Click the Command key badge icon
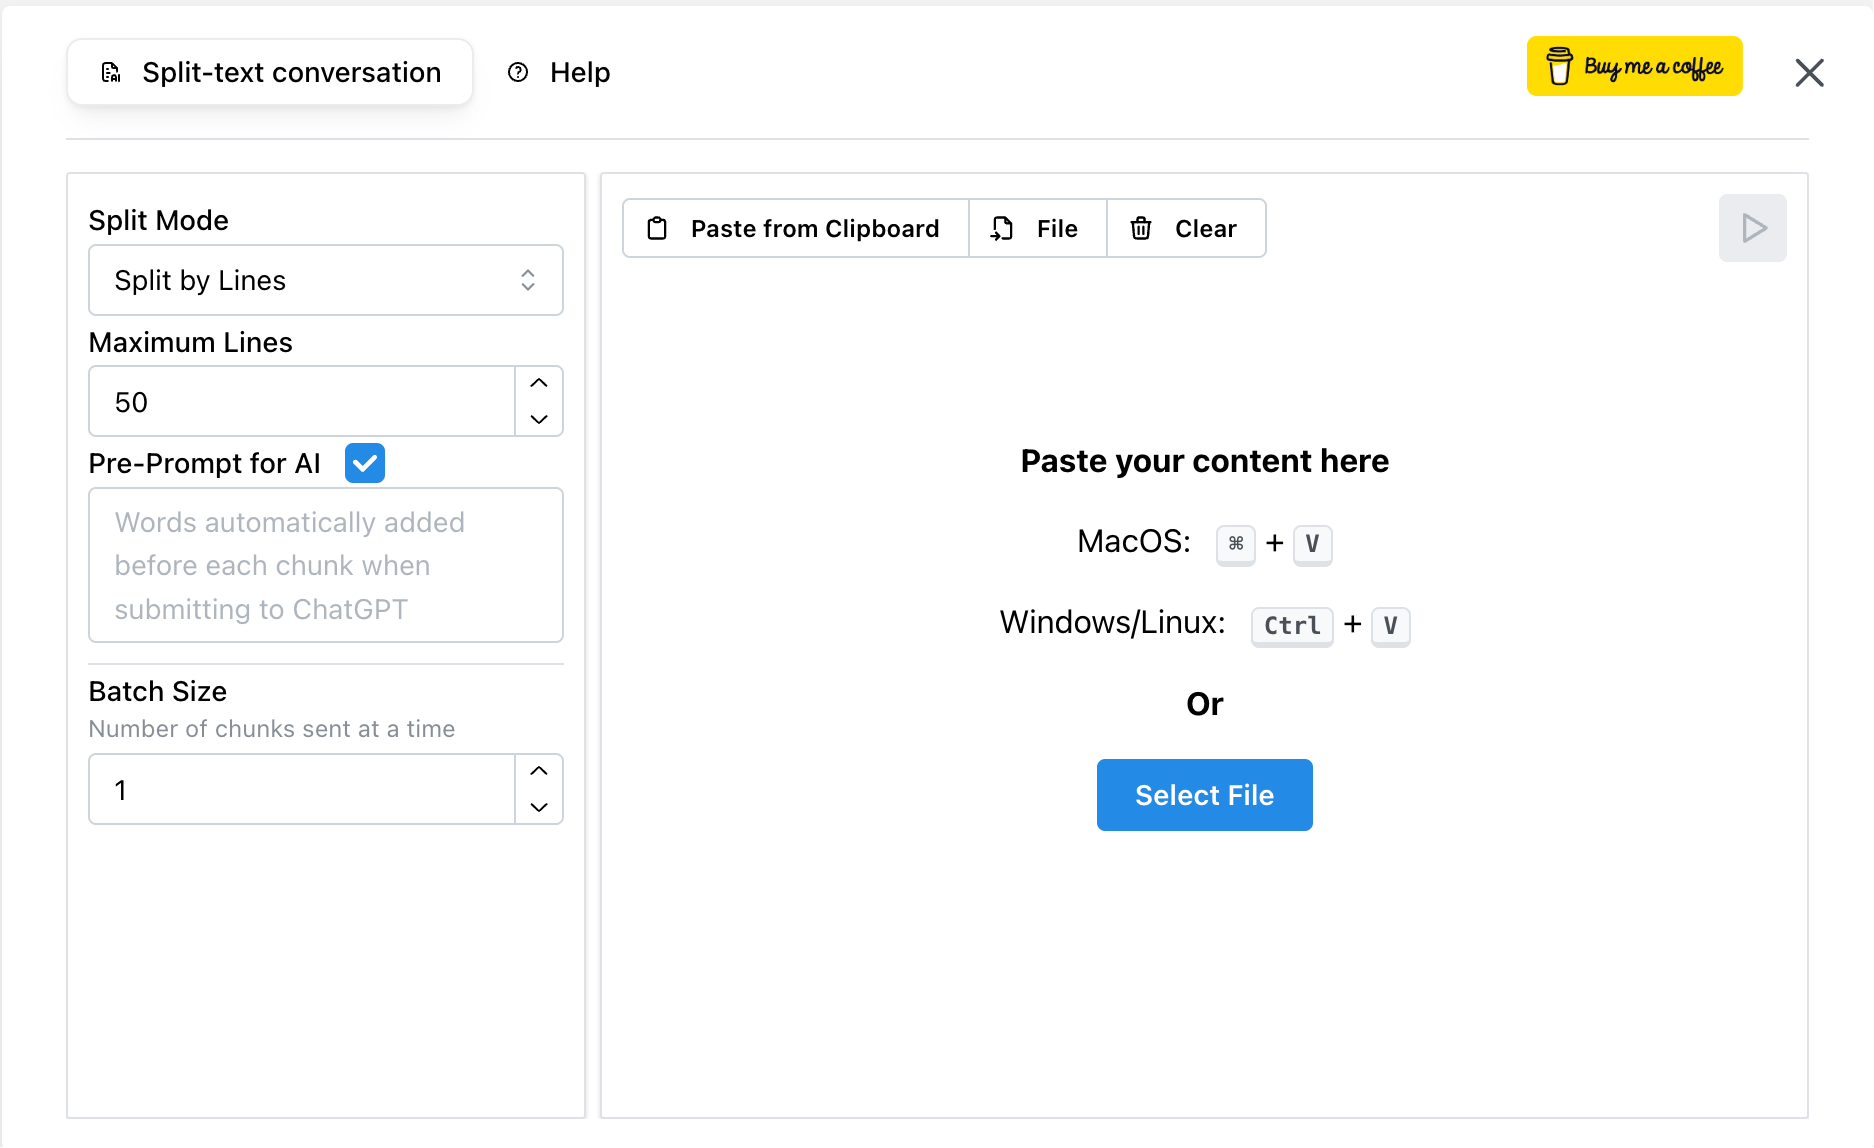Screen dimensions: 1874x1148 point(1235,545)
